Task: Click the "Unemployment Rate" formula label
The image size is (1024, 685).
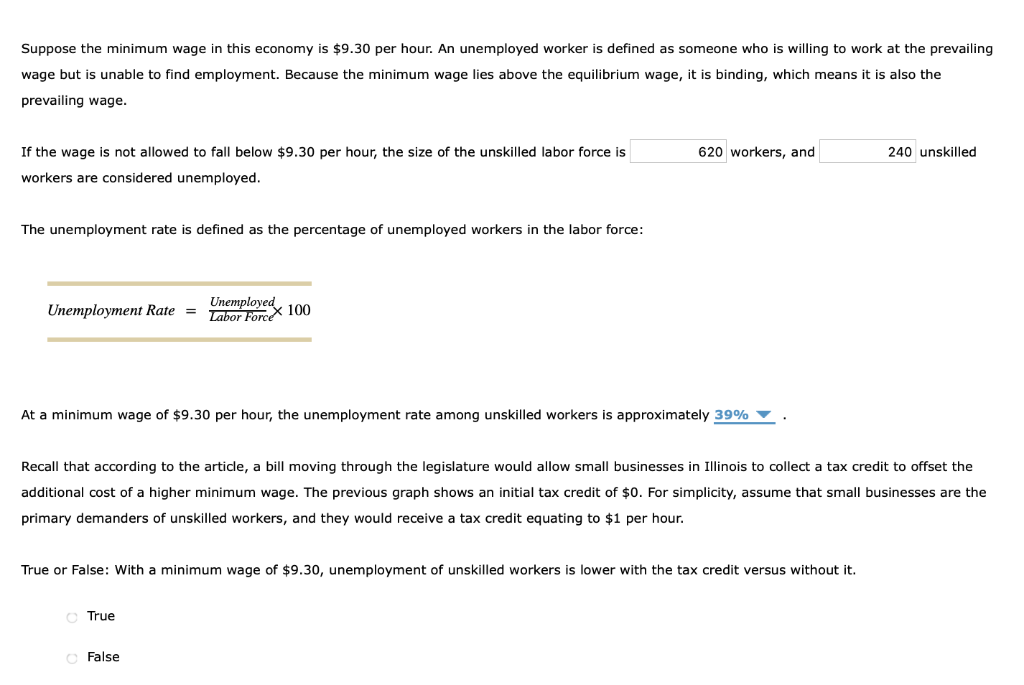Action: [x=111, y=310]
